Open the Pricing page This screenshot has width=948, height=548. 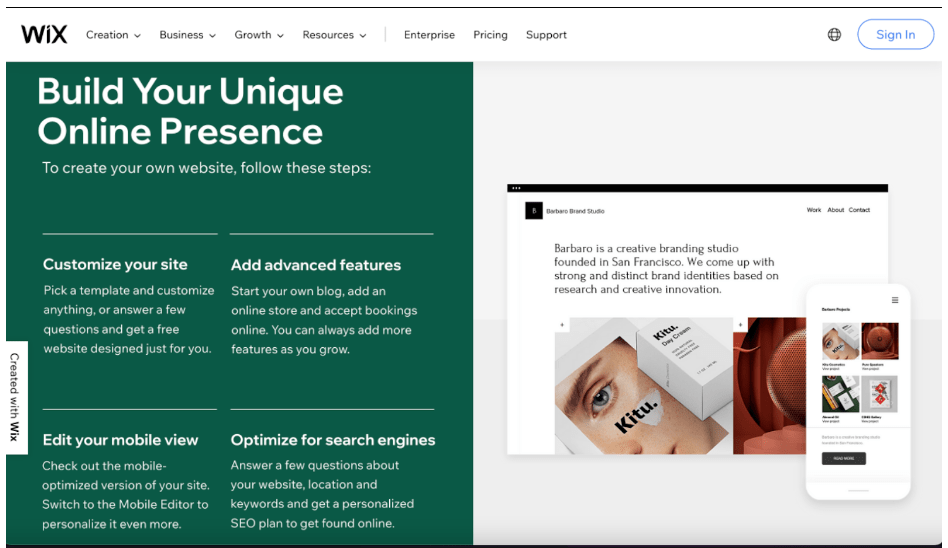[x=490, y=35]
